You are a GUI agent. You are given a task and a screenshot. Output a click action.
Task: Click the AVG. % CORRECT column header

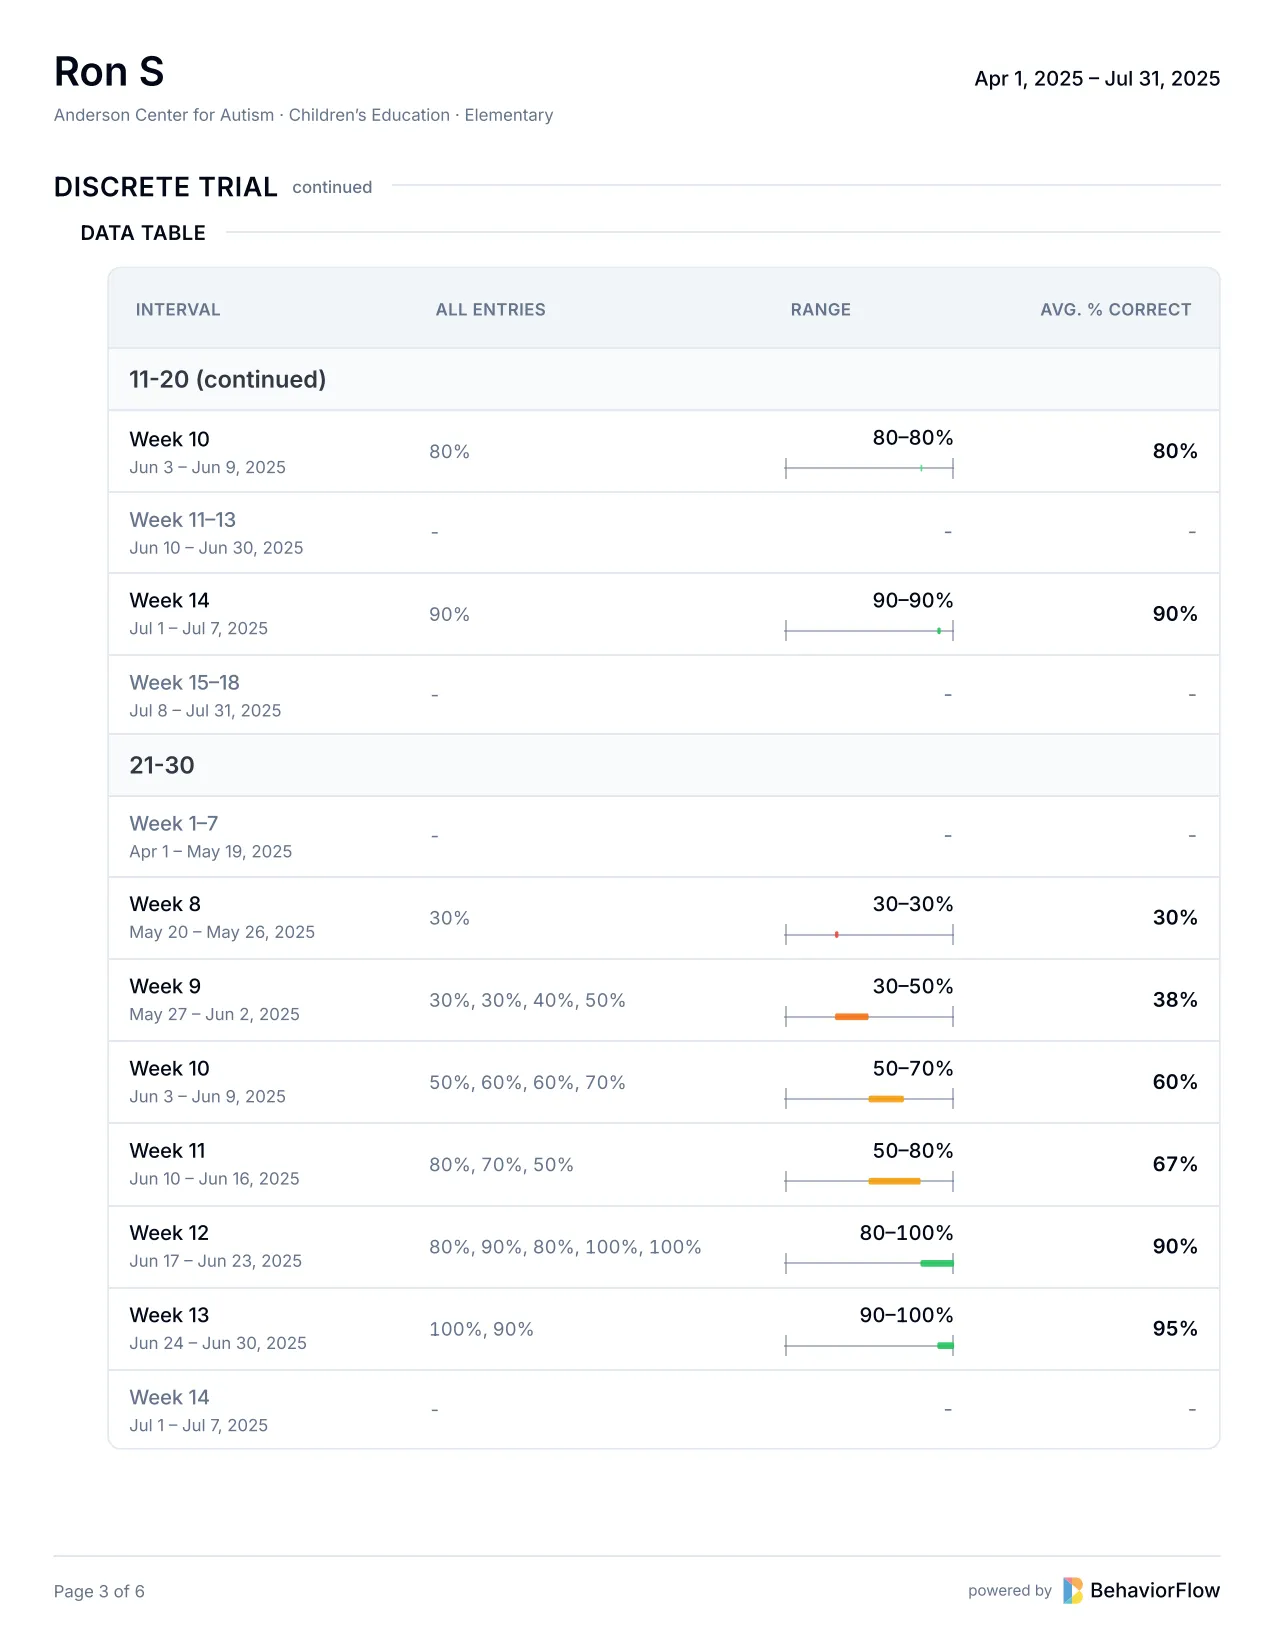[x=1115, y=310]
